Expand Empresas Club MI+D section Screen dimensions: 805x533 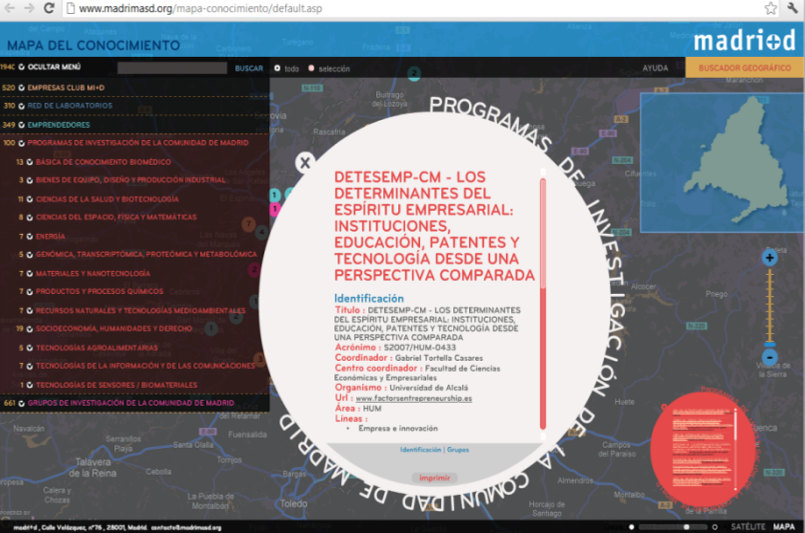[22, 88]
